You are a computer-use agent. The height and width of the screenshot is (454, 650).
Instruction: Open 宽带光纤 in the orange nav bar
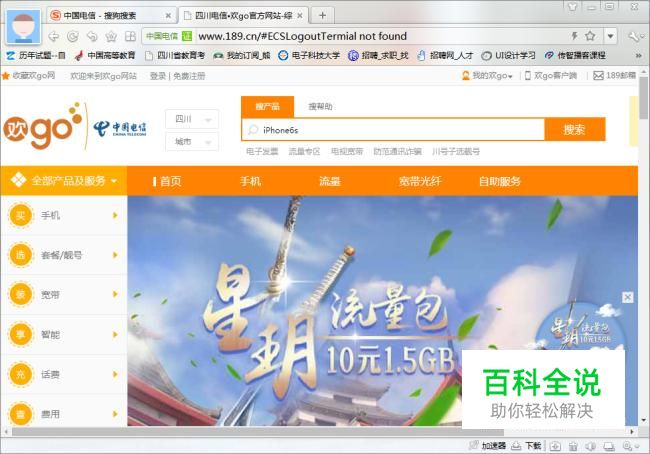coord(420,181)
